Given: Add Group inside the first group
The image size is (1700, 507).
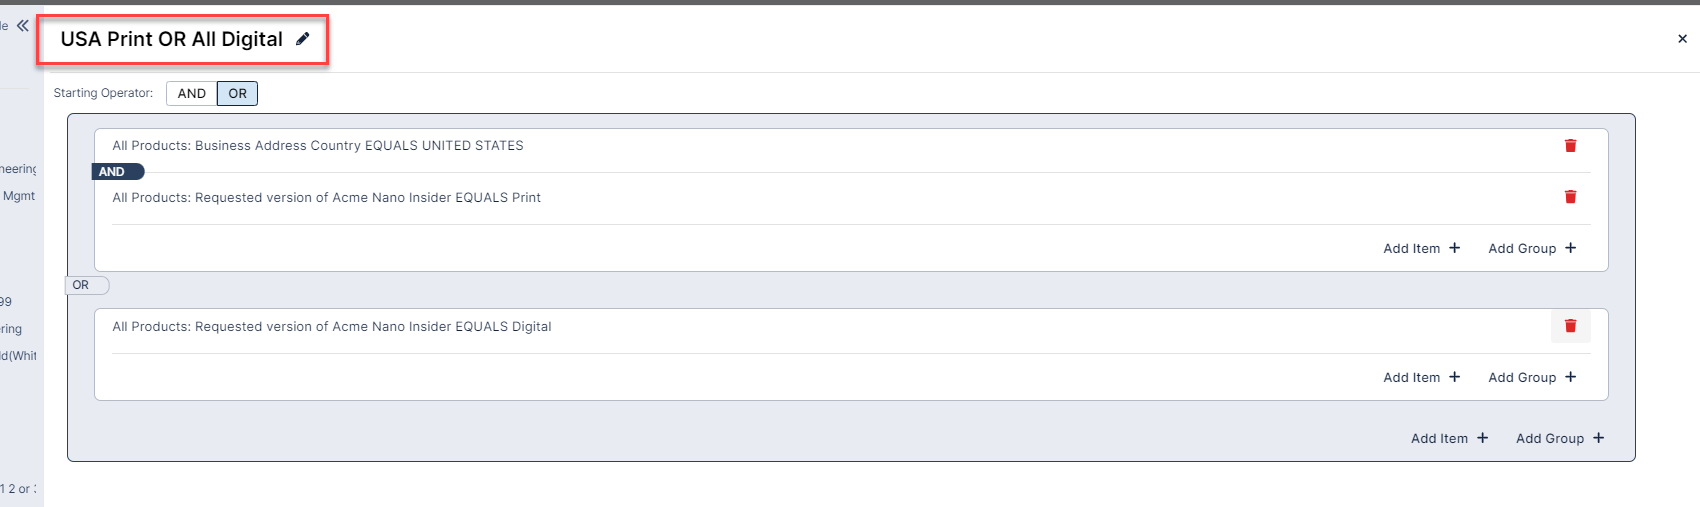Looking at the screenshot, I should (1531, 248).
